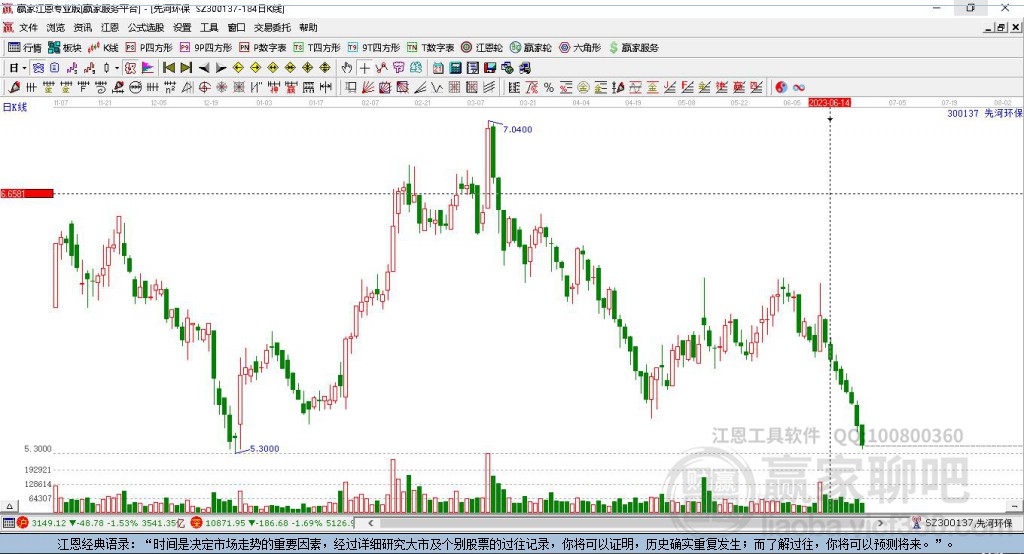Open the P四方形 square tool

149,48
